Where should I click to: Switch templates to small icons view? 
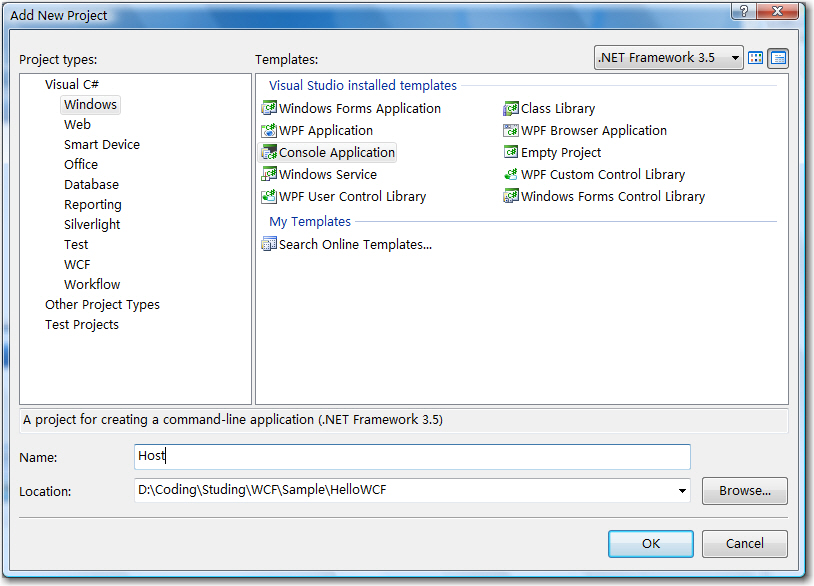(778, 58)
